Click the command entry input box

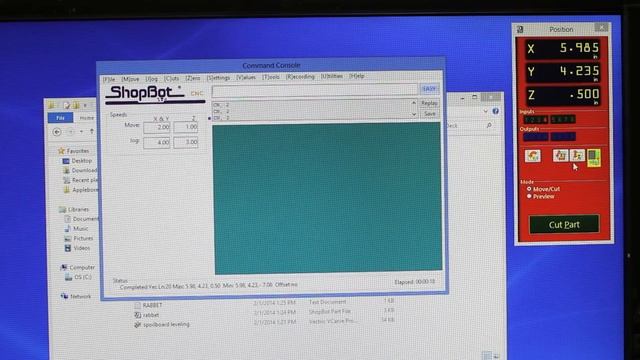pos(315,90)
